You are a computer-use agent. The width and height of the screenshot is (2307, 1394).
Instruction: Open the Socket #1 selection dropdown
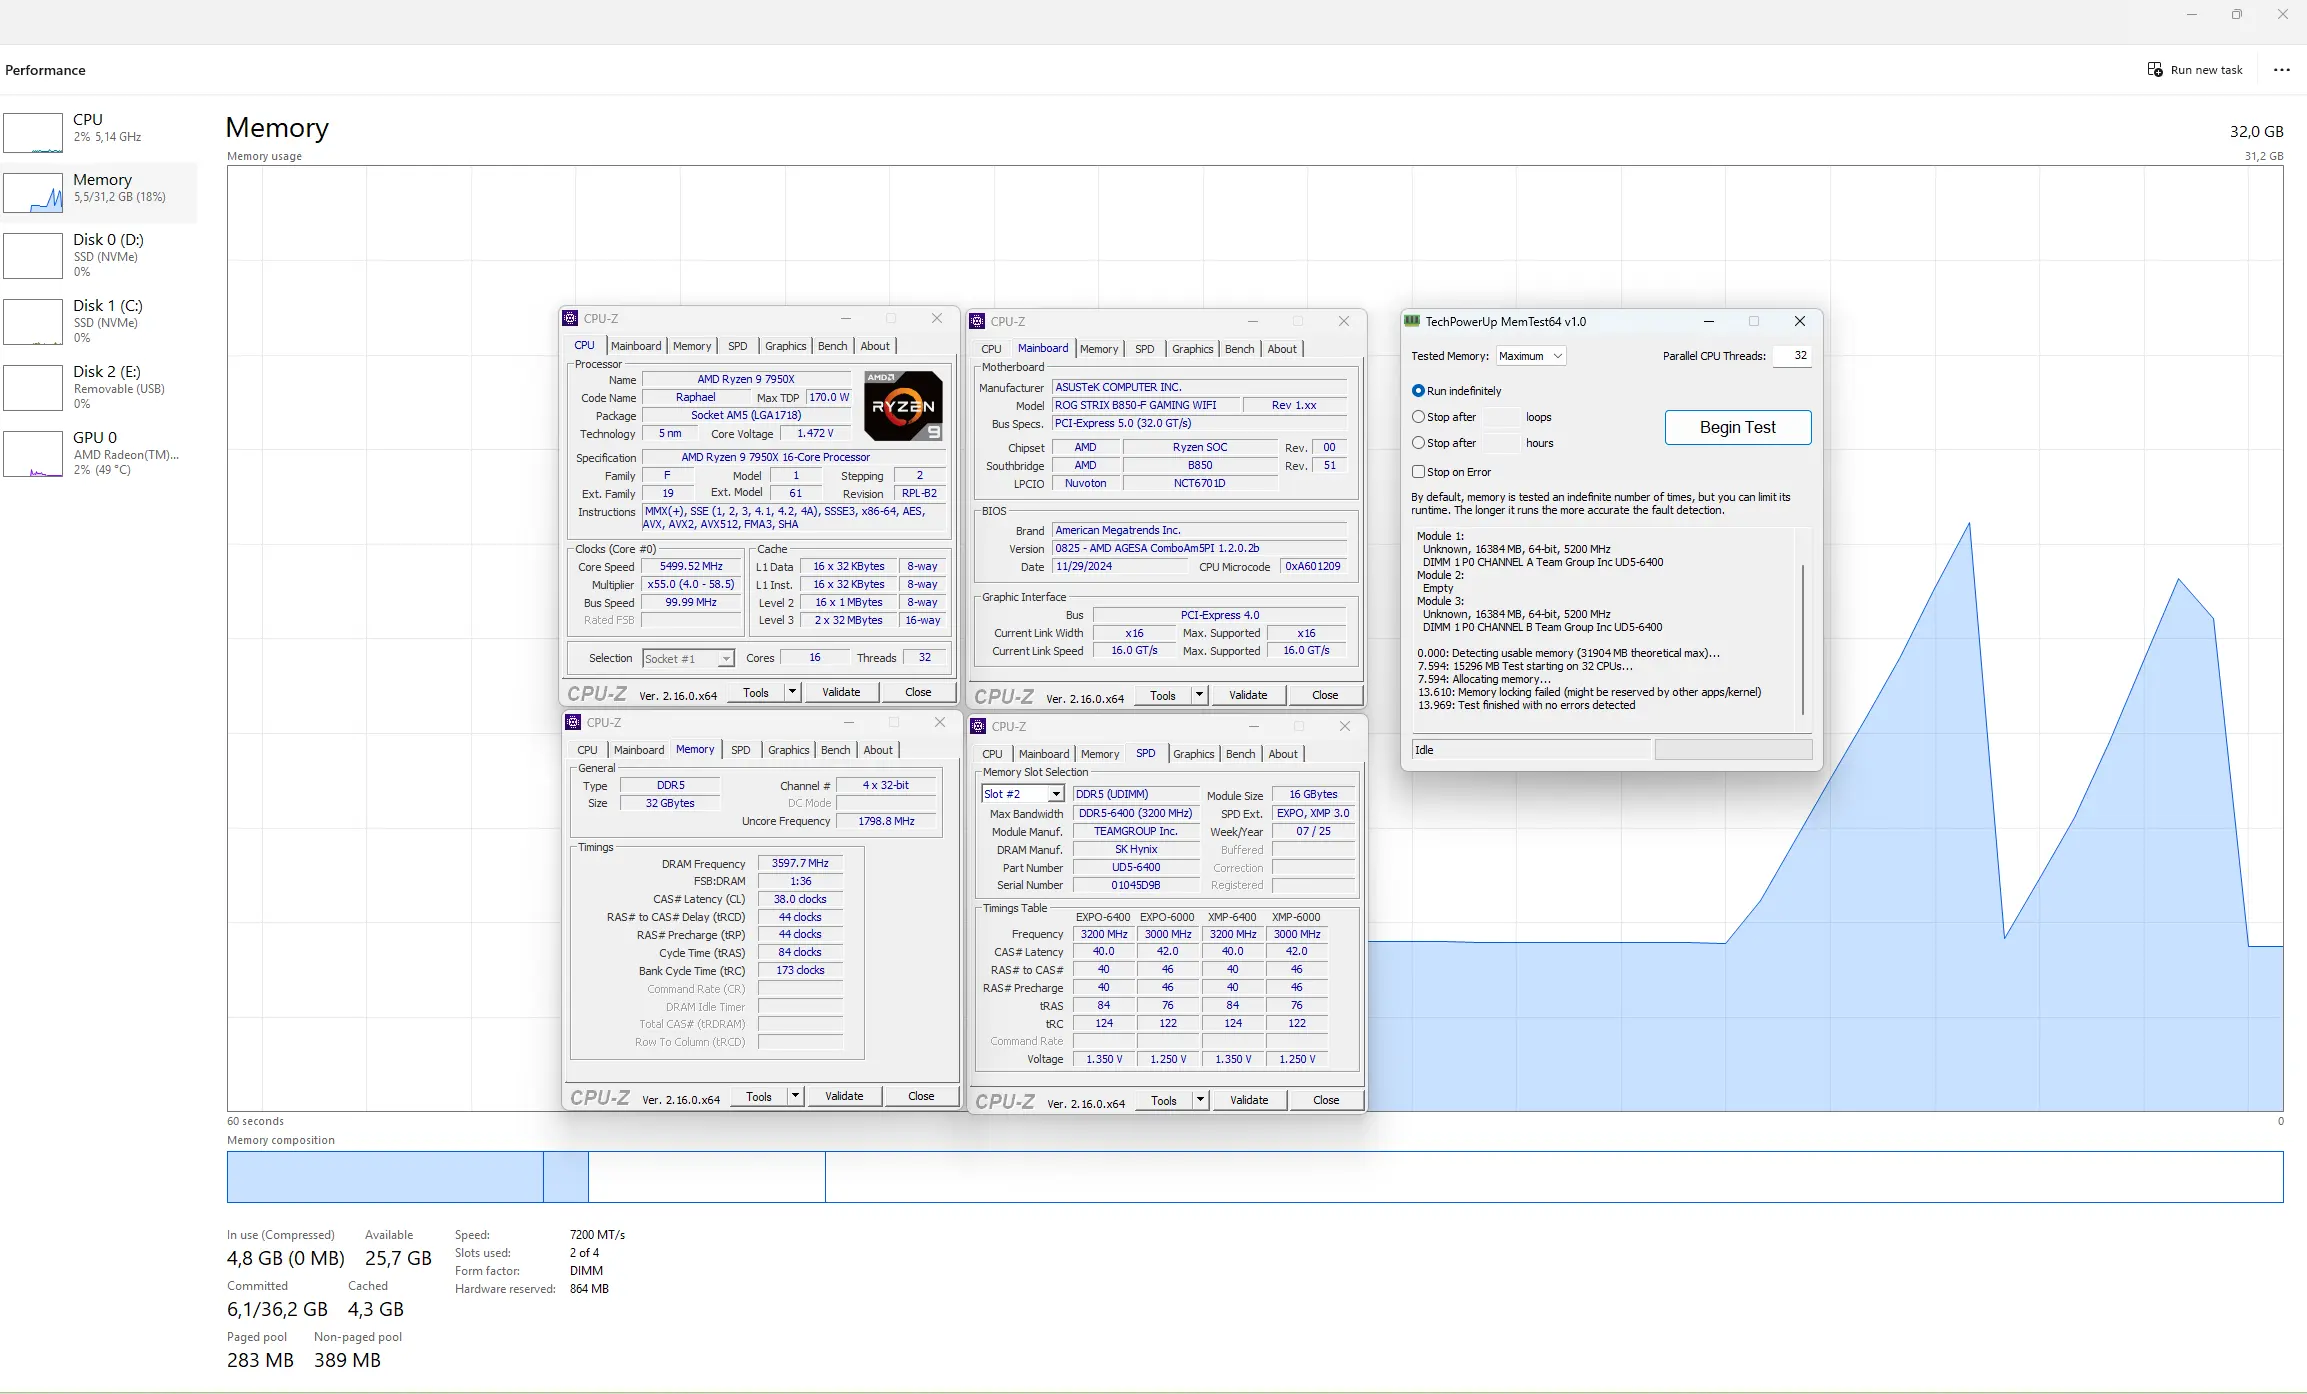click(726, 659)
